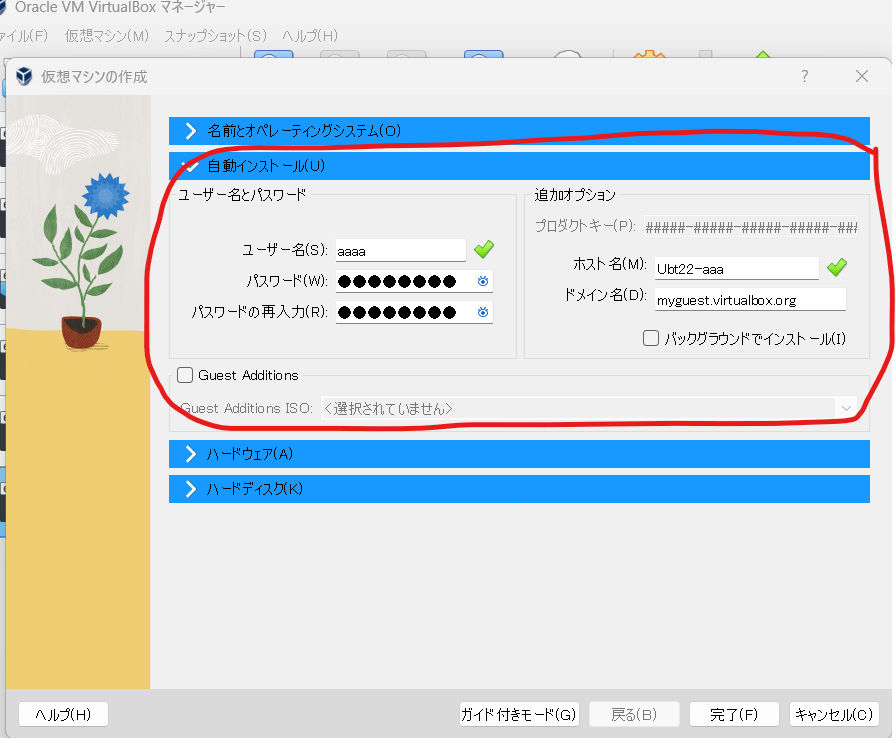The width and height of the screenshot is (896, 738).
Task: Click the ? help icon in title bar
Action: click(x=805, y=76)
